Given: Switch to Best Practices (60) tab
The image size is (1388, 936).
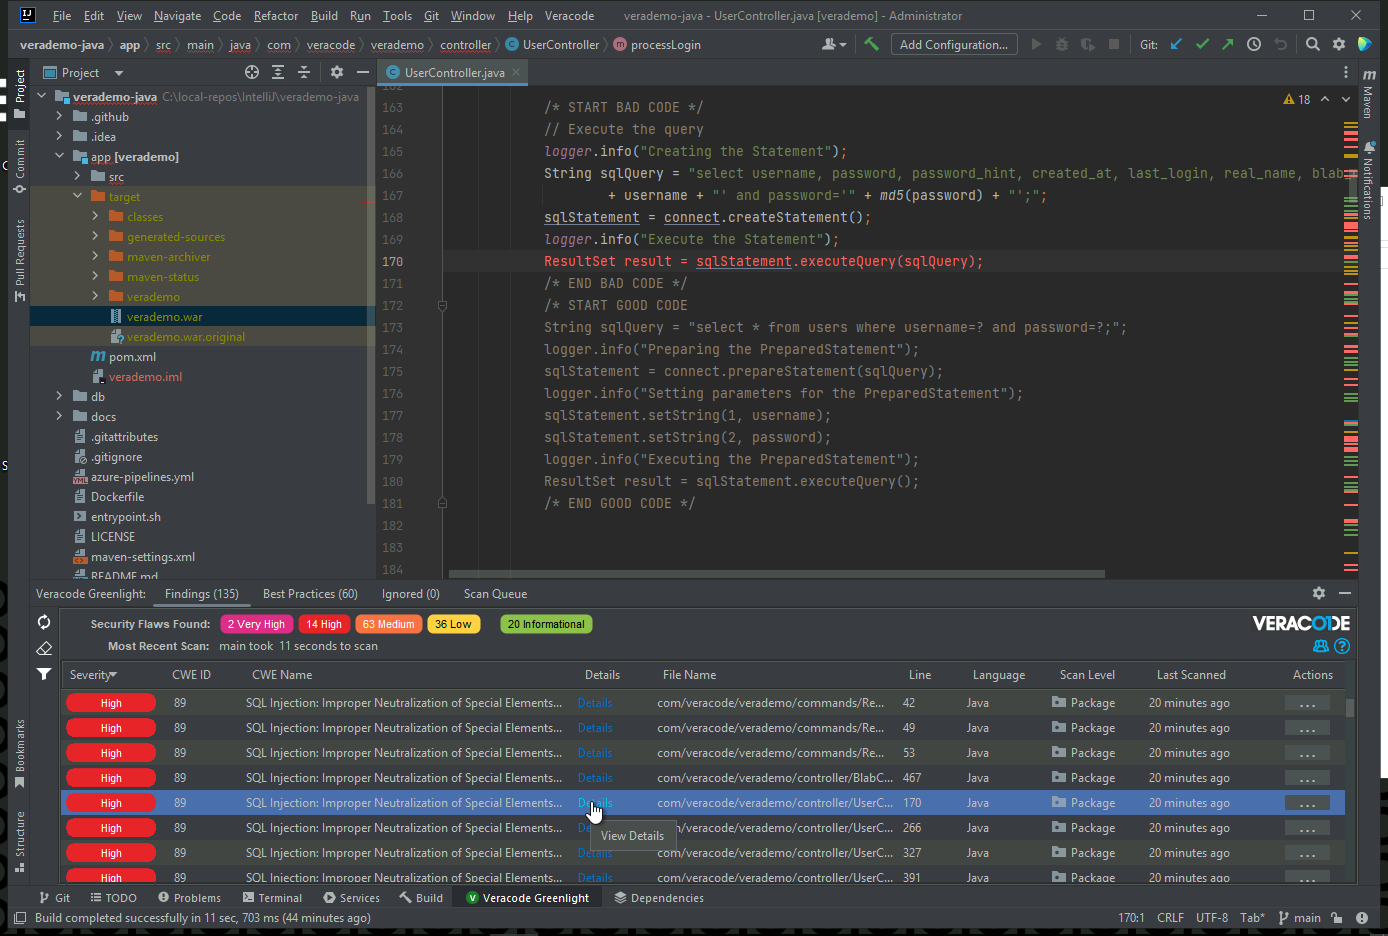Looking at the screenshot, I should tap(310, 593).
